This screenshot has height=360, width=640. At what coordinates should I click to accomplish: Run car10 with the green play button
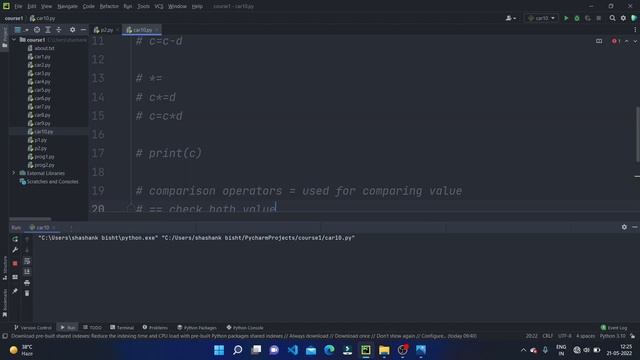coord(566,18)
